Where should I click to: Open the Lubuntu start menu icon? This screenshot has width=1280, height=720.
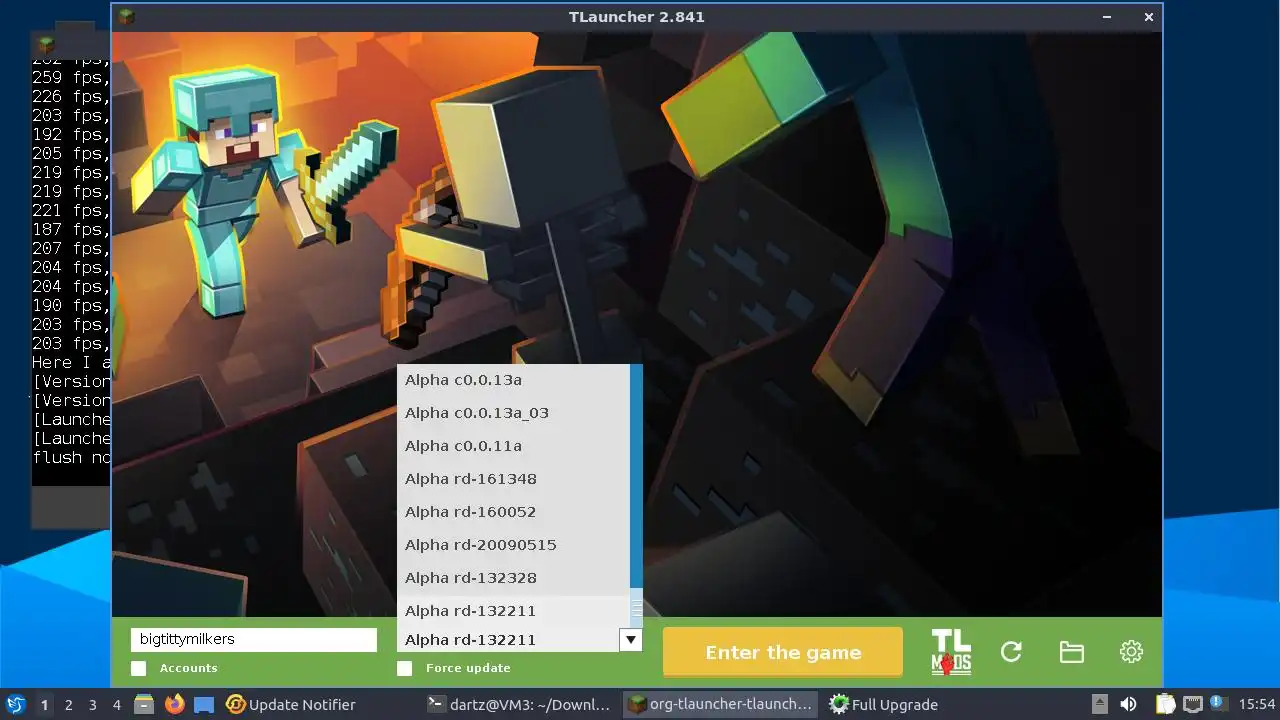pyautogui.click(x=15, y=704)
